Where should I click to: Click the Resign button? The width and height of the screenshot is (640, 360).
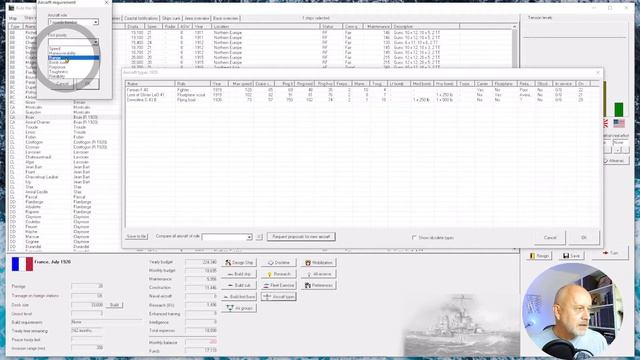coord(539,256)
